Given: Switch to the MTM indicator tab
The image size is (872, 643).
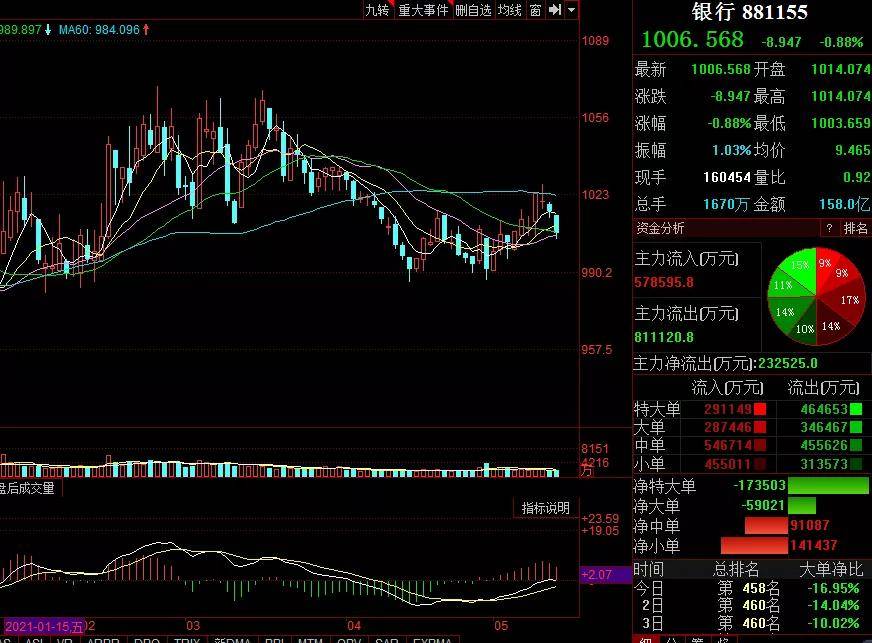Looking at the screenshot, I should coord(310,639).
